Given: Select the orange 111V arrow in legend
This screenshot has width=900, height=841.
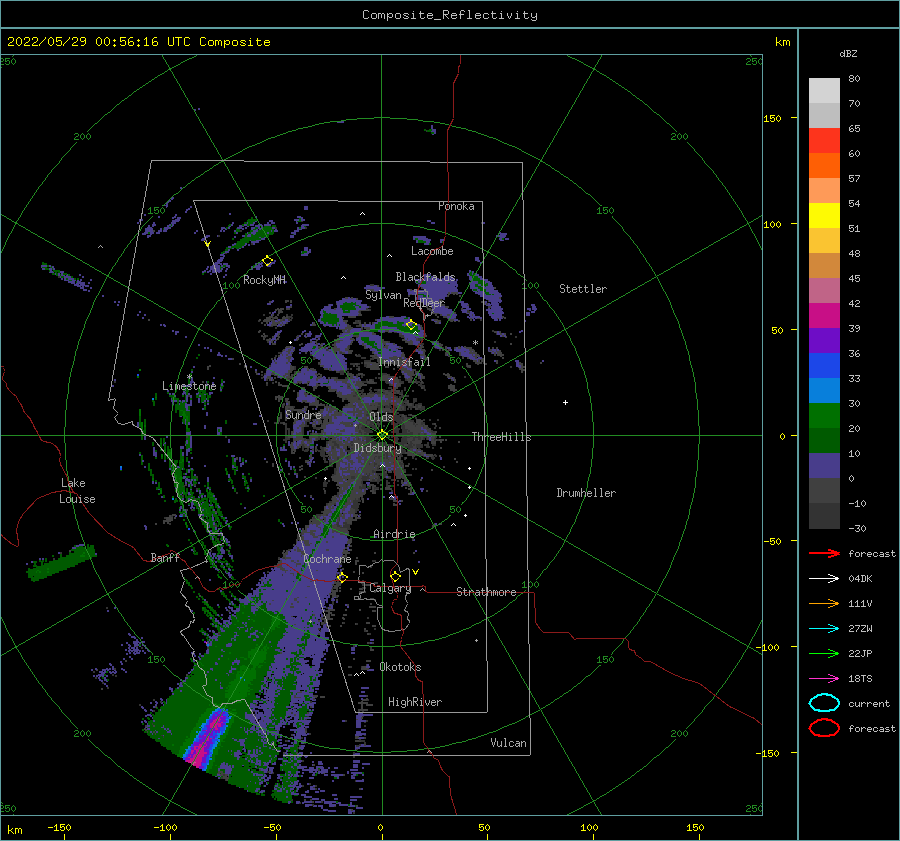Looking at the screenshot, I should [x=824, y=603].
